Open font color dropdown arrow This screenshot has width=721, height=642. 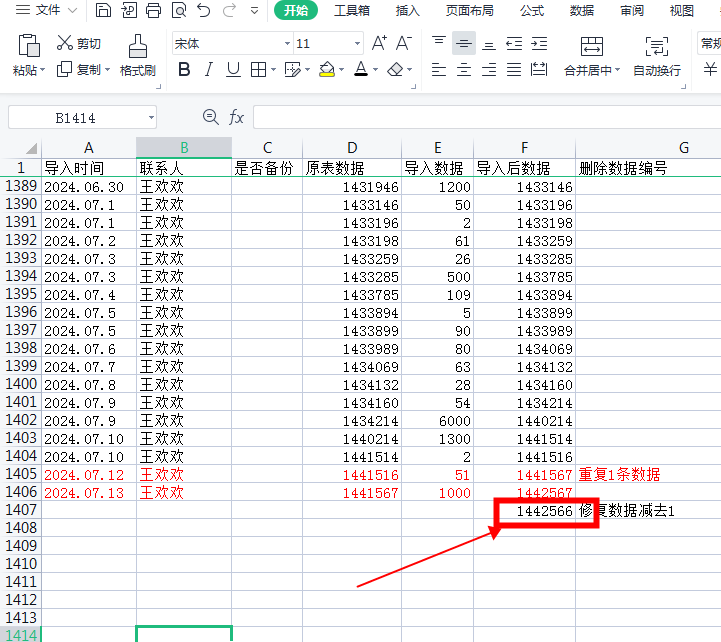(x=375, y=70)
